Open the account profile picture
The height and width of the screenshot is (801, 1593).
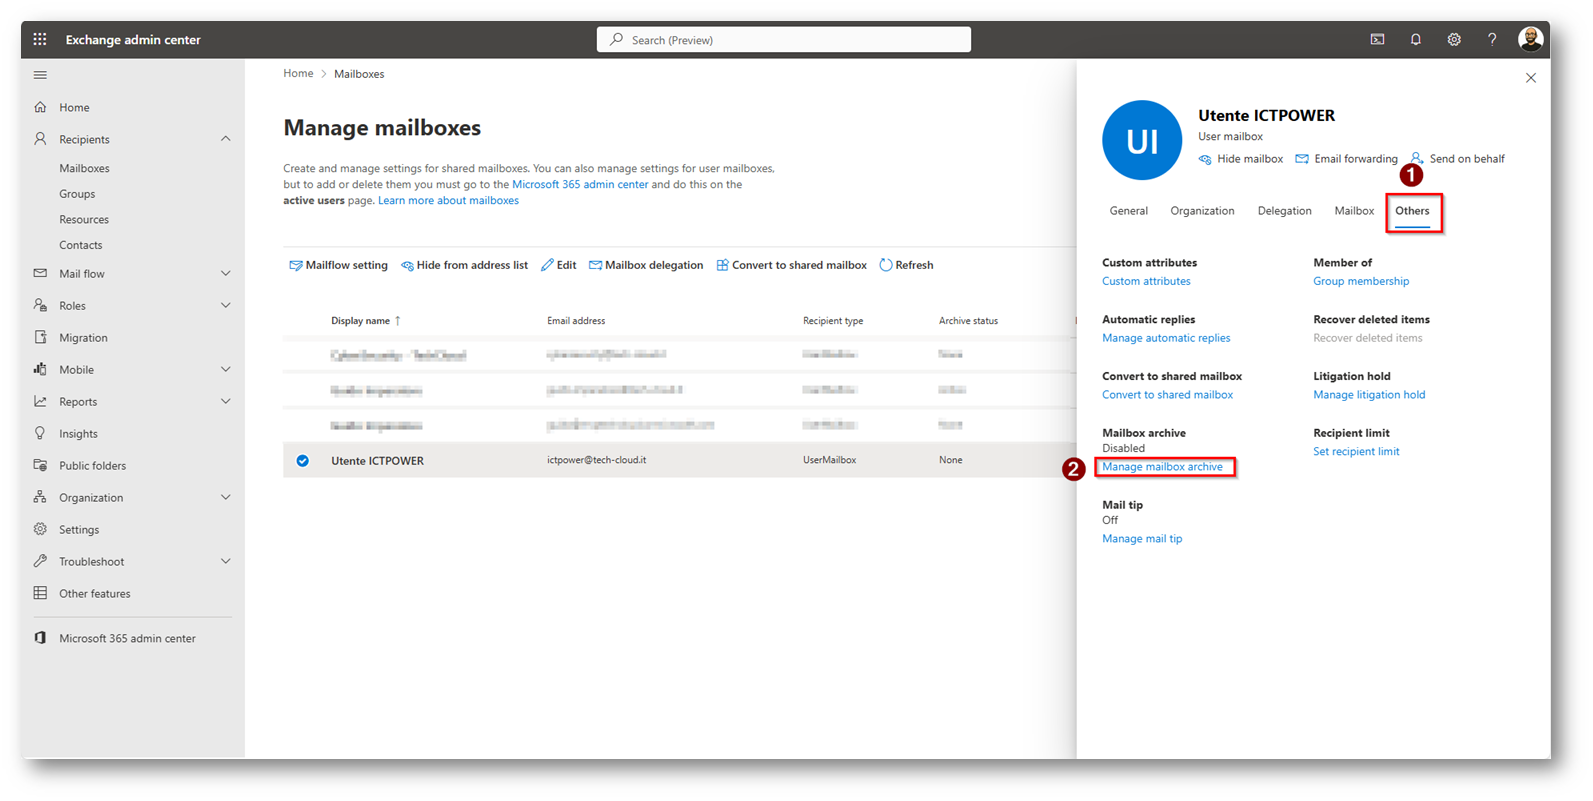[1530, 39]
